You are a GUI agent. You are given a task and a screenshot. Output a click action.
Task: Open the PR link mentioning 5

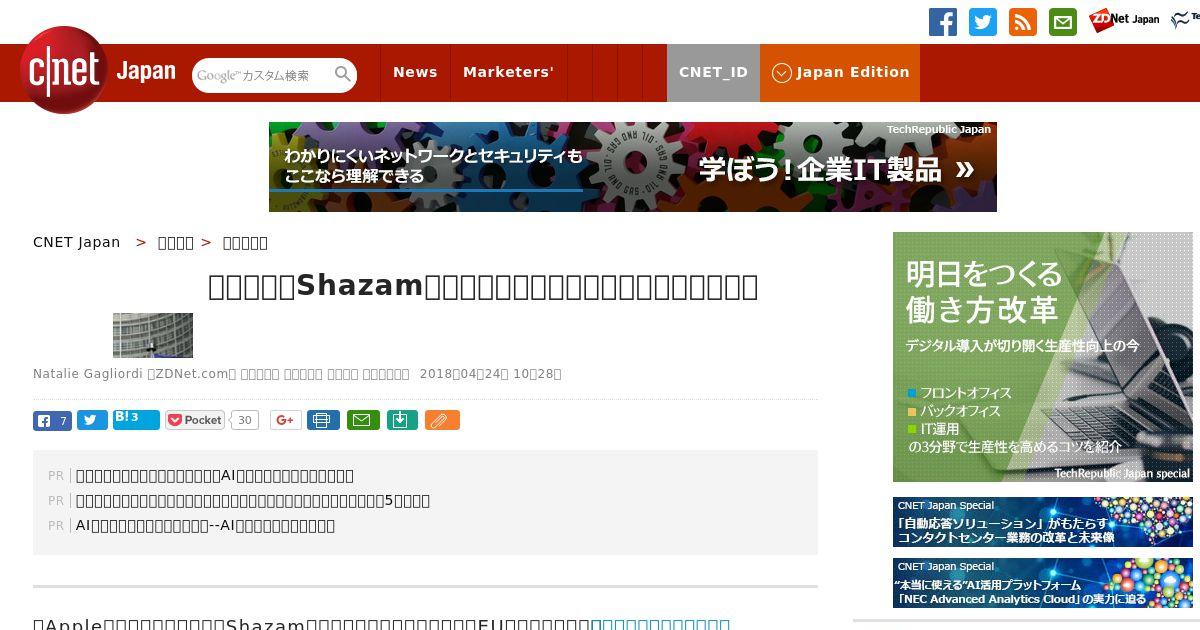pos(253,500)
